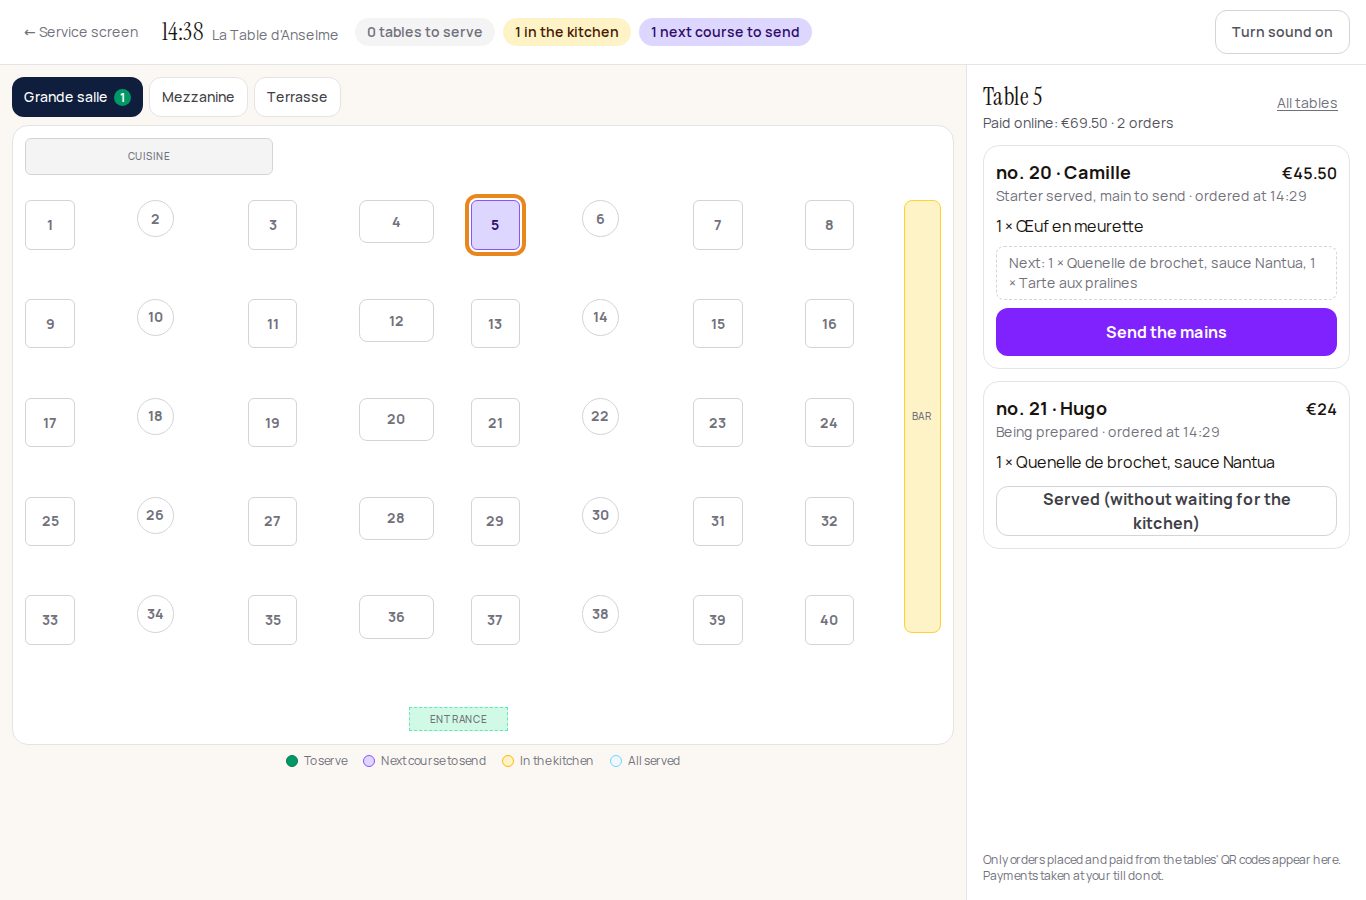Select table 1 on floor plan
This screenshot has height=900, width=1366.
point(50,225)
